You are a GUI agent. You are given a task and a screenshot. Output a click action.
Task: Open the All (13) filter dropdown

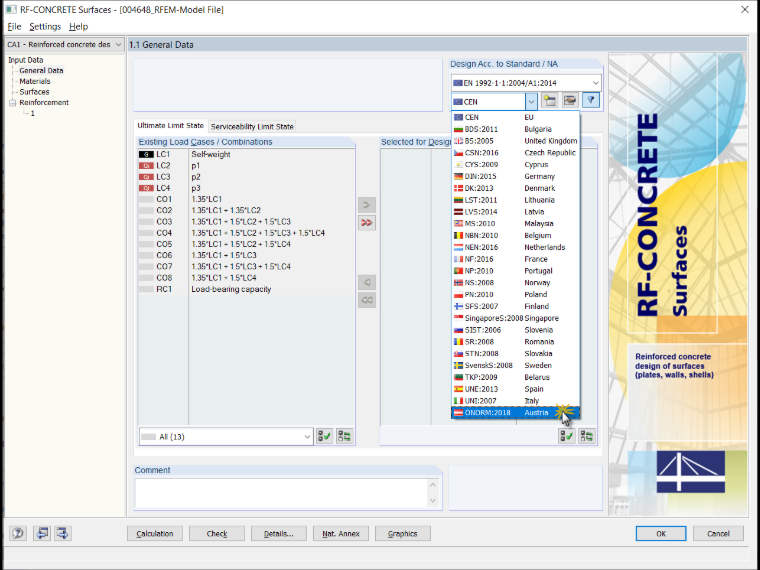226,437
